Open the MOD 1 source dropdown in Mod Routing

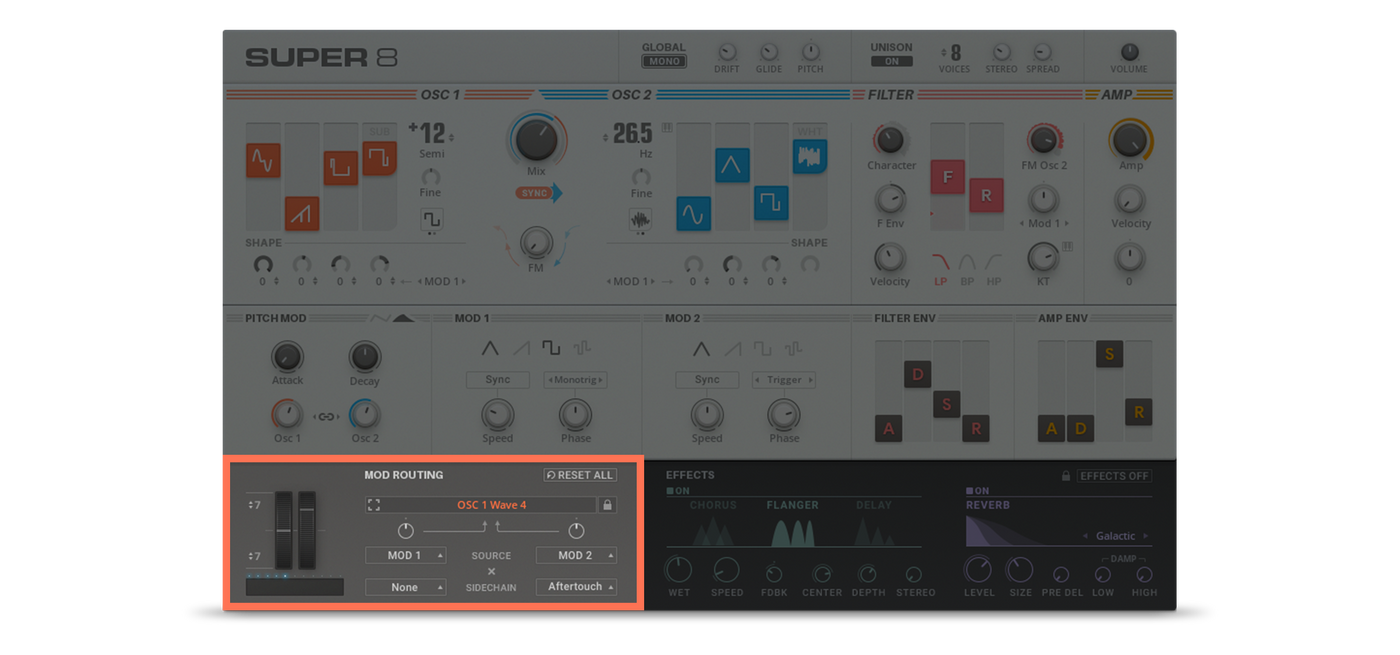[x=405, y=555]
